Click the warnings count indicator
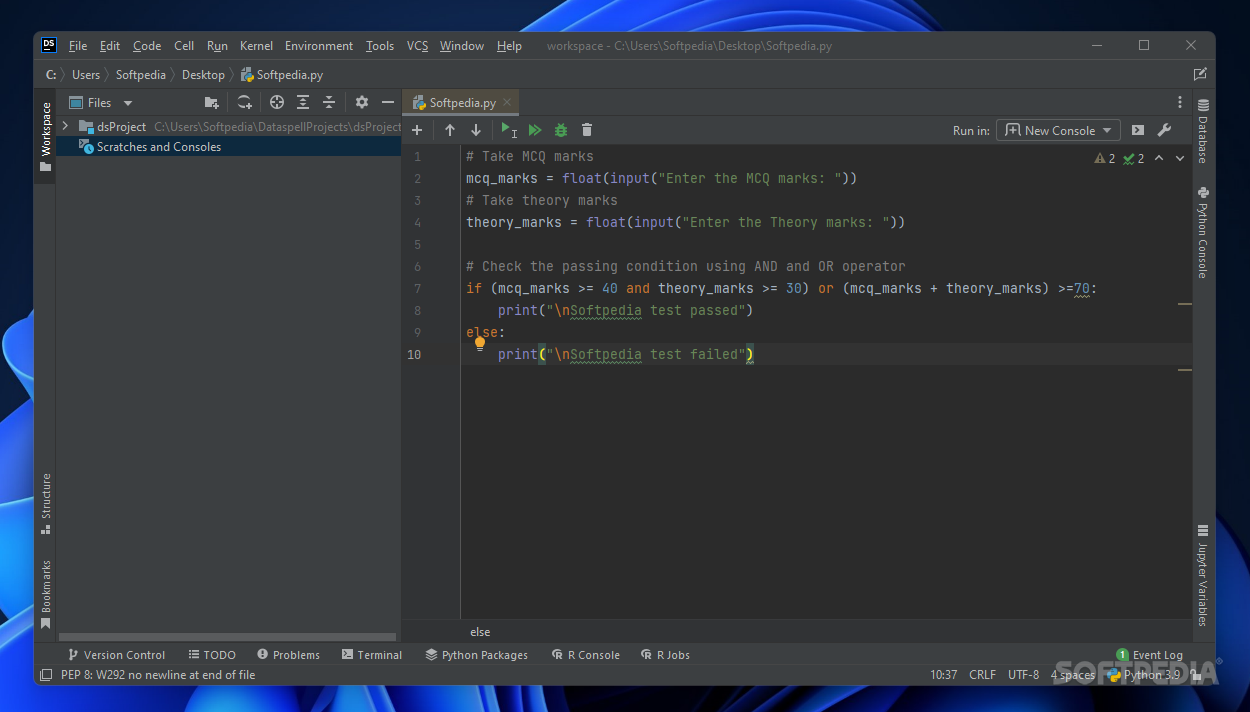Viewport: 1250px width, 712px height. 1105,158
